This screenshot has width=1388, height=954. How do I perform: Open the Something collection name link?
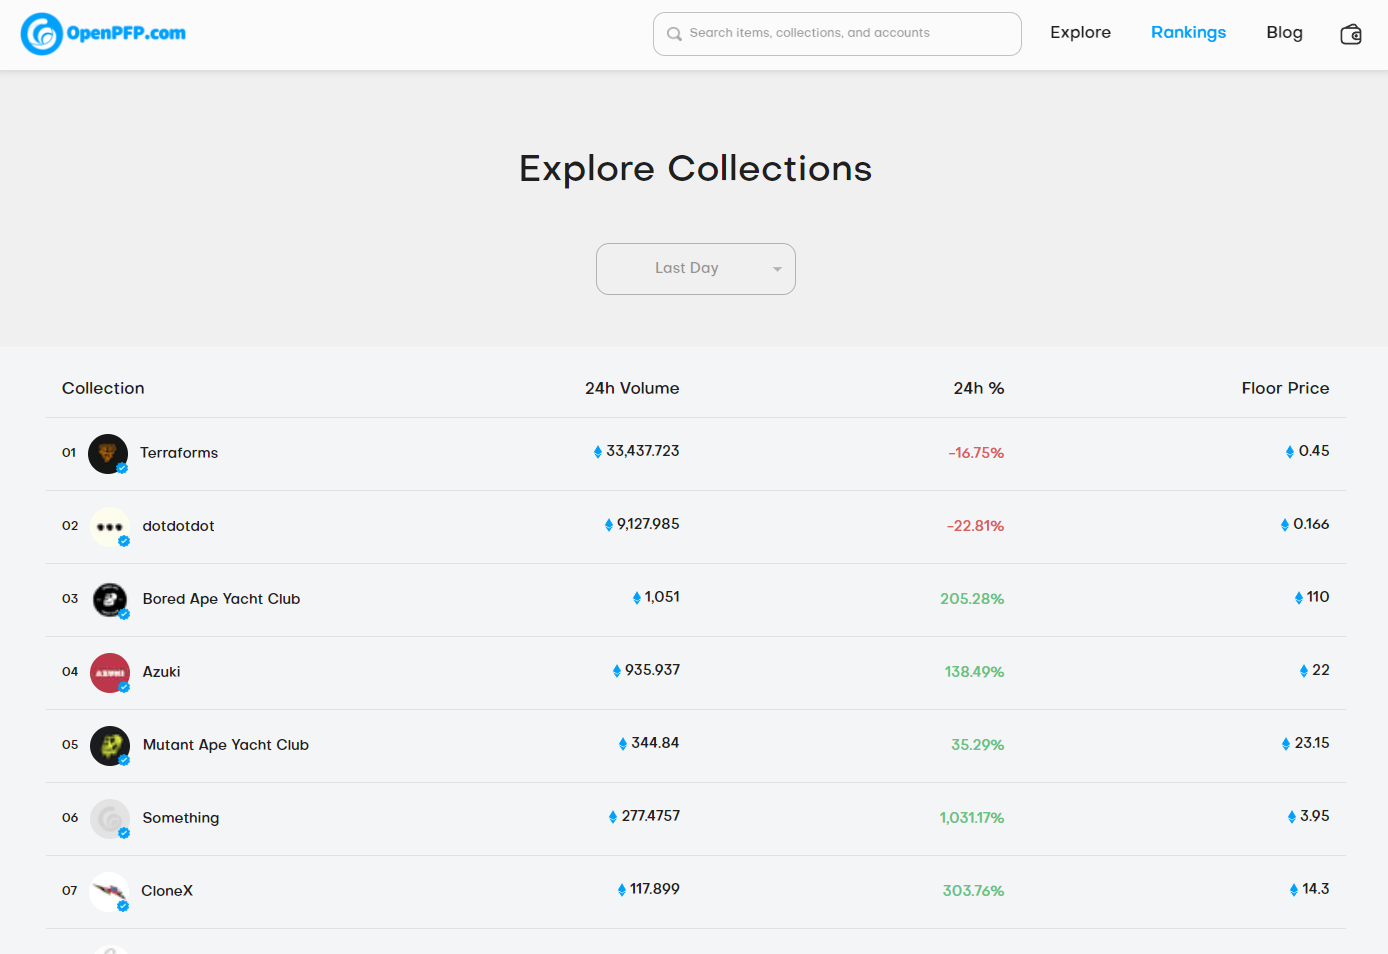point(181,818)
